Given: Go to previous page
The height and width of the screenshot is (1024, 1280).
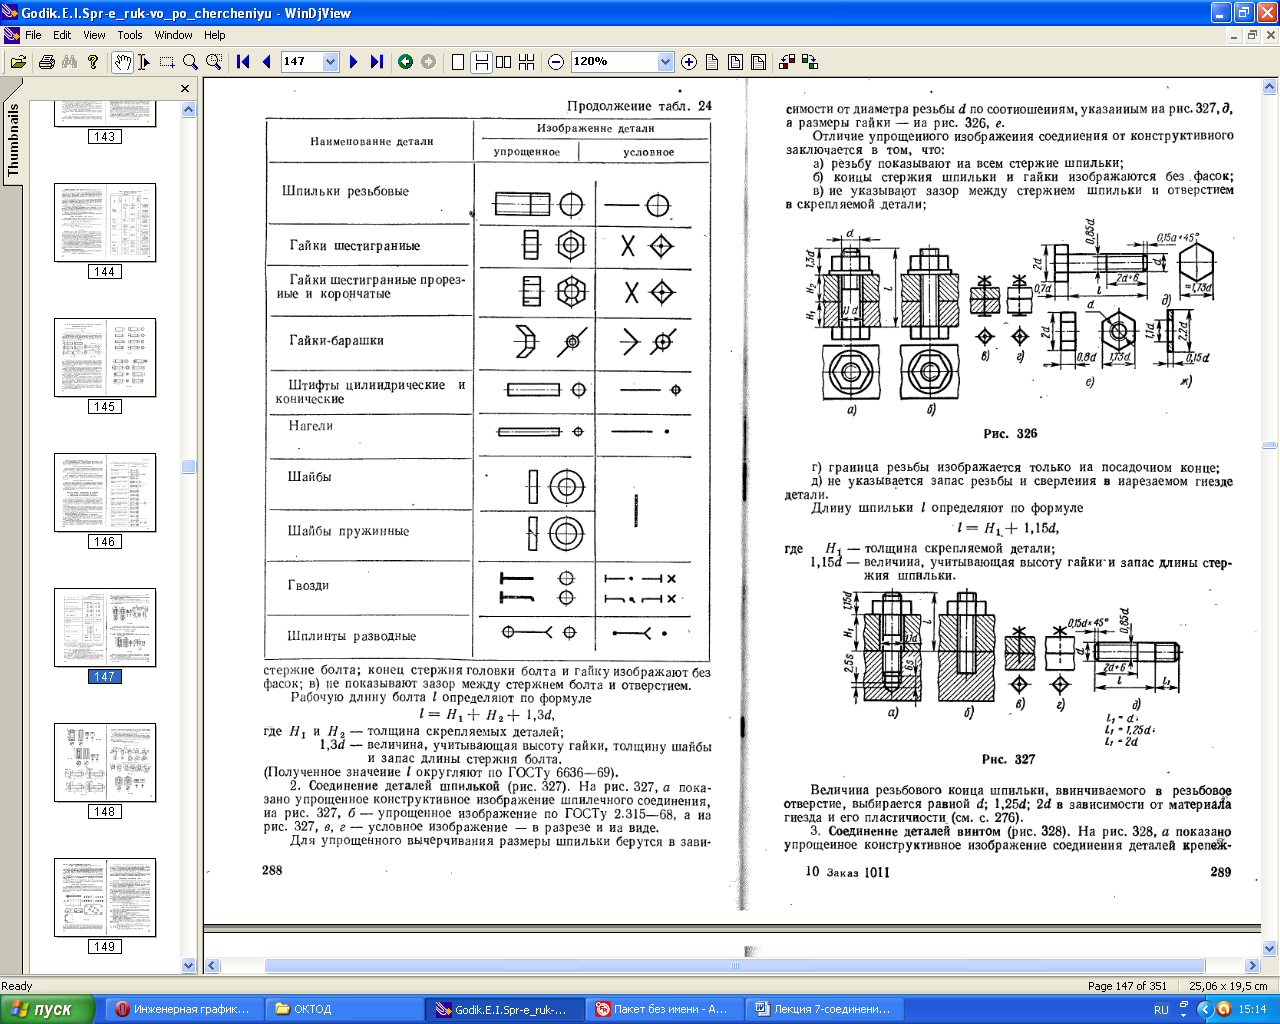Looking at the screenshot, I should pos(266,62).
